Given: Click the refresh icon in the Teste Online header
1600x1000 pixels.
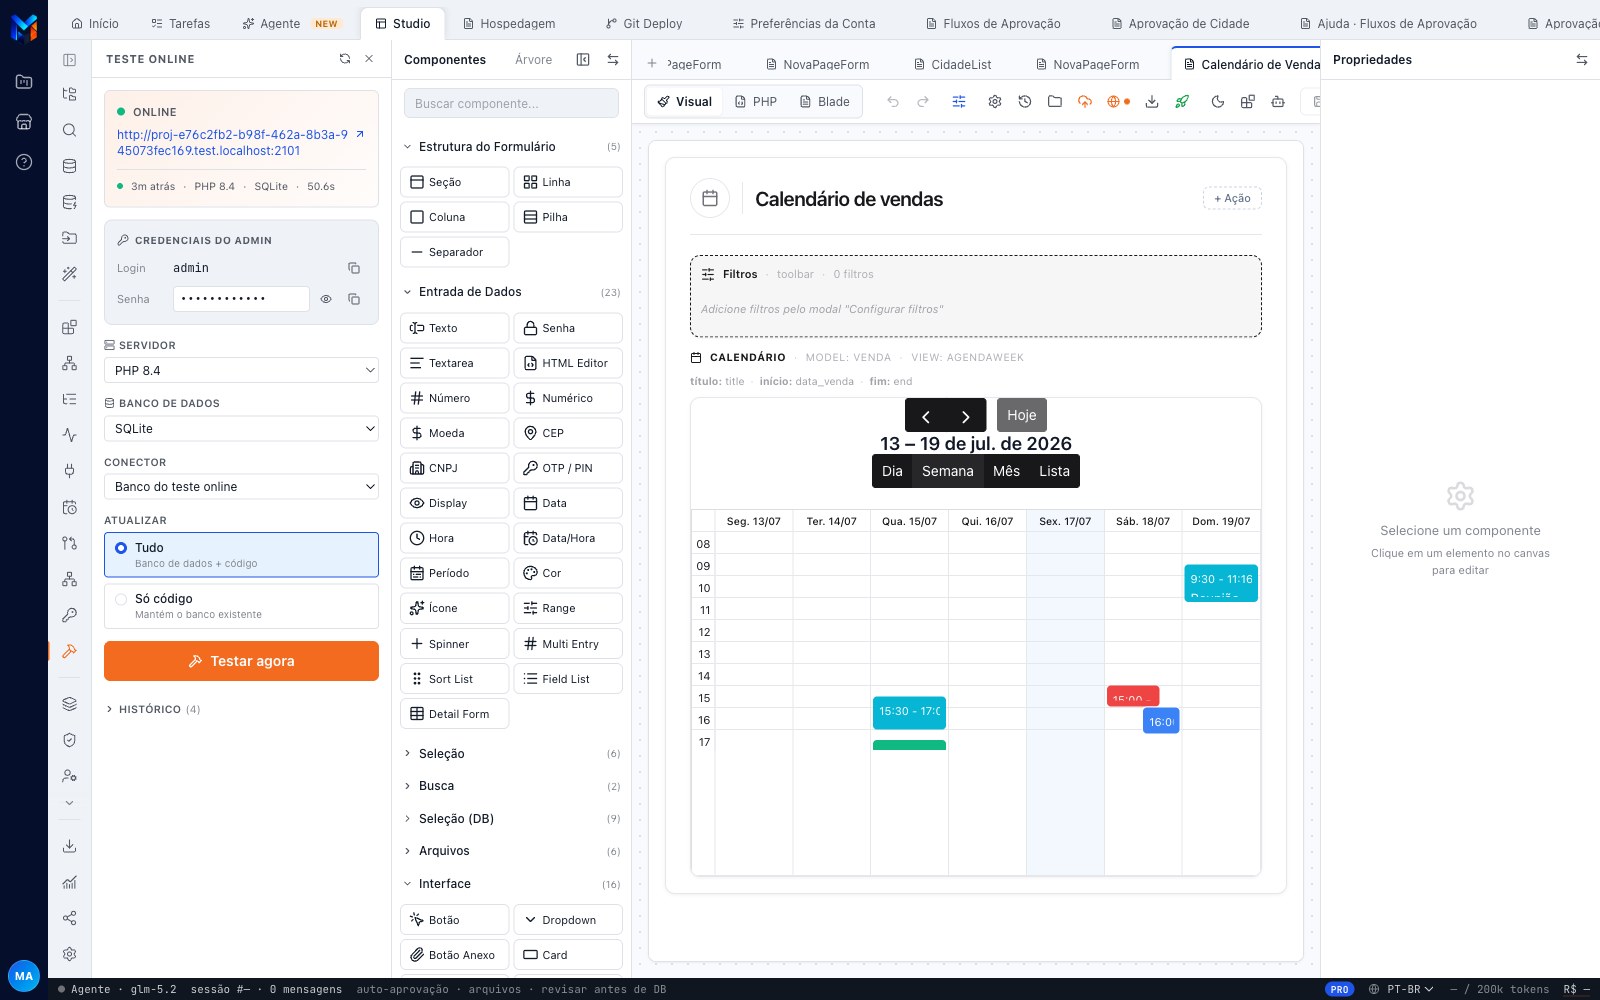Looking at the screenshot, I should point(345,59).
